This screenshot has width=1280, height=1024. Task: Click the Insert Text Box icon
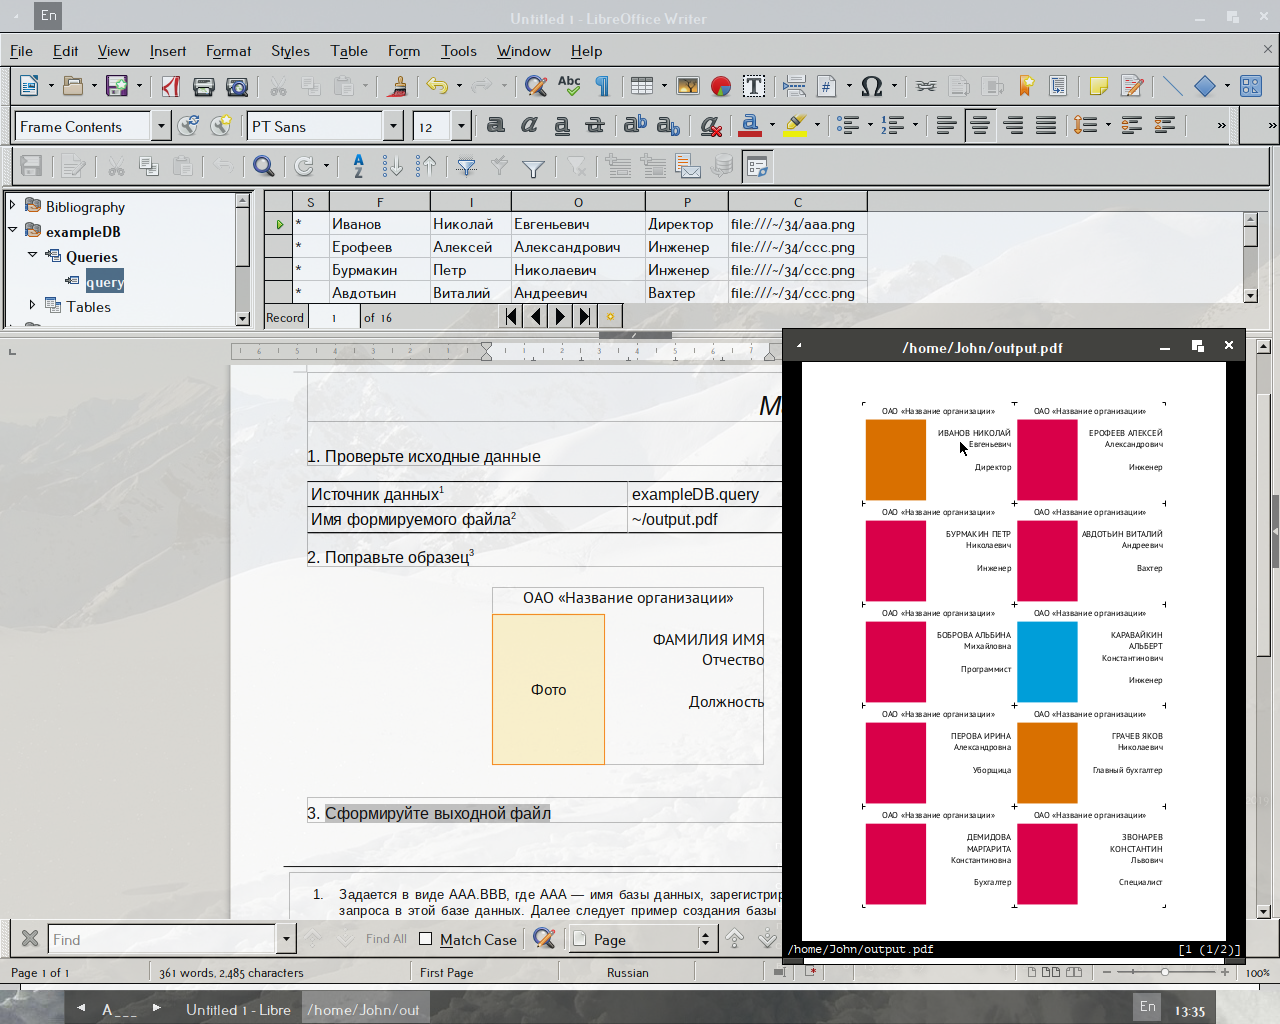[x=754, y=86]
